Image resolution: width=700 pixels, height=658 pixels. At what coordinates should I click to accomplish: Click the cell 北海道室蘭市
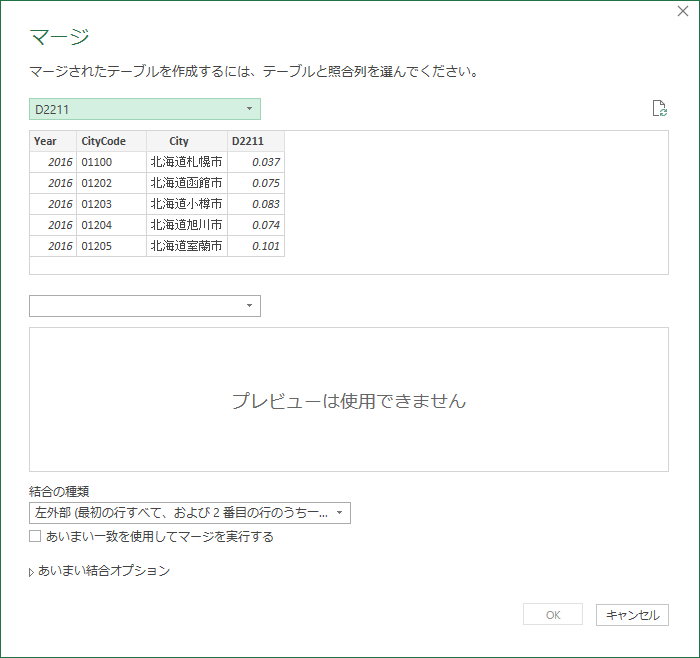(x=186, y=246)
